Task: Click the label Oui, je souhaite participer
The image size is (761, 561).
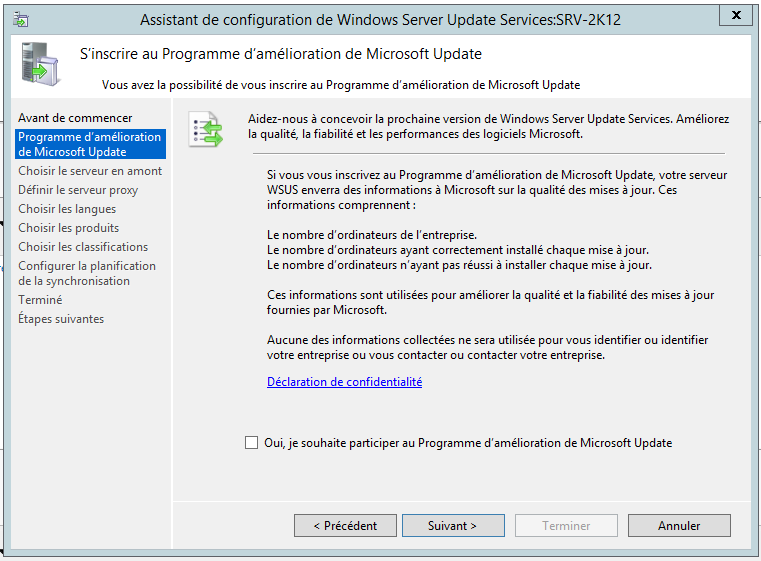Action: tap(468, 443)
